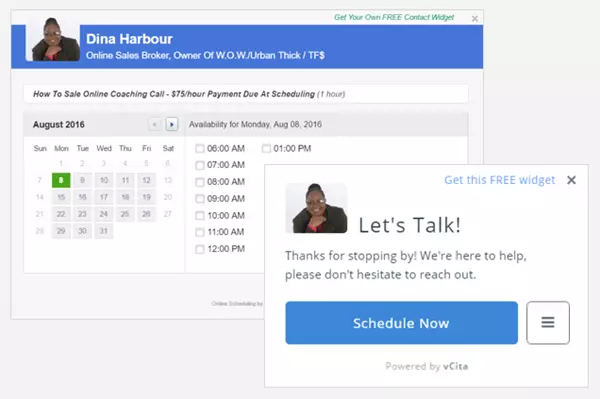Select August 11 on the calendar

point(125,180)
